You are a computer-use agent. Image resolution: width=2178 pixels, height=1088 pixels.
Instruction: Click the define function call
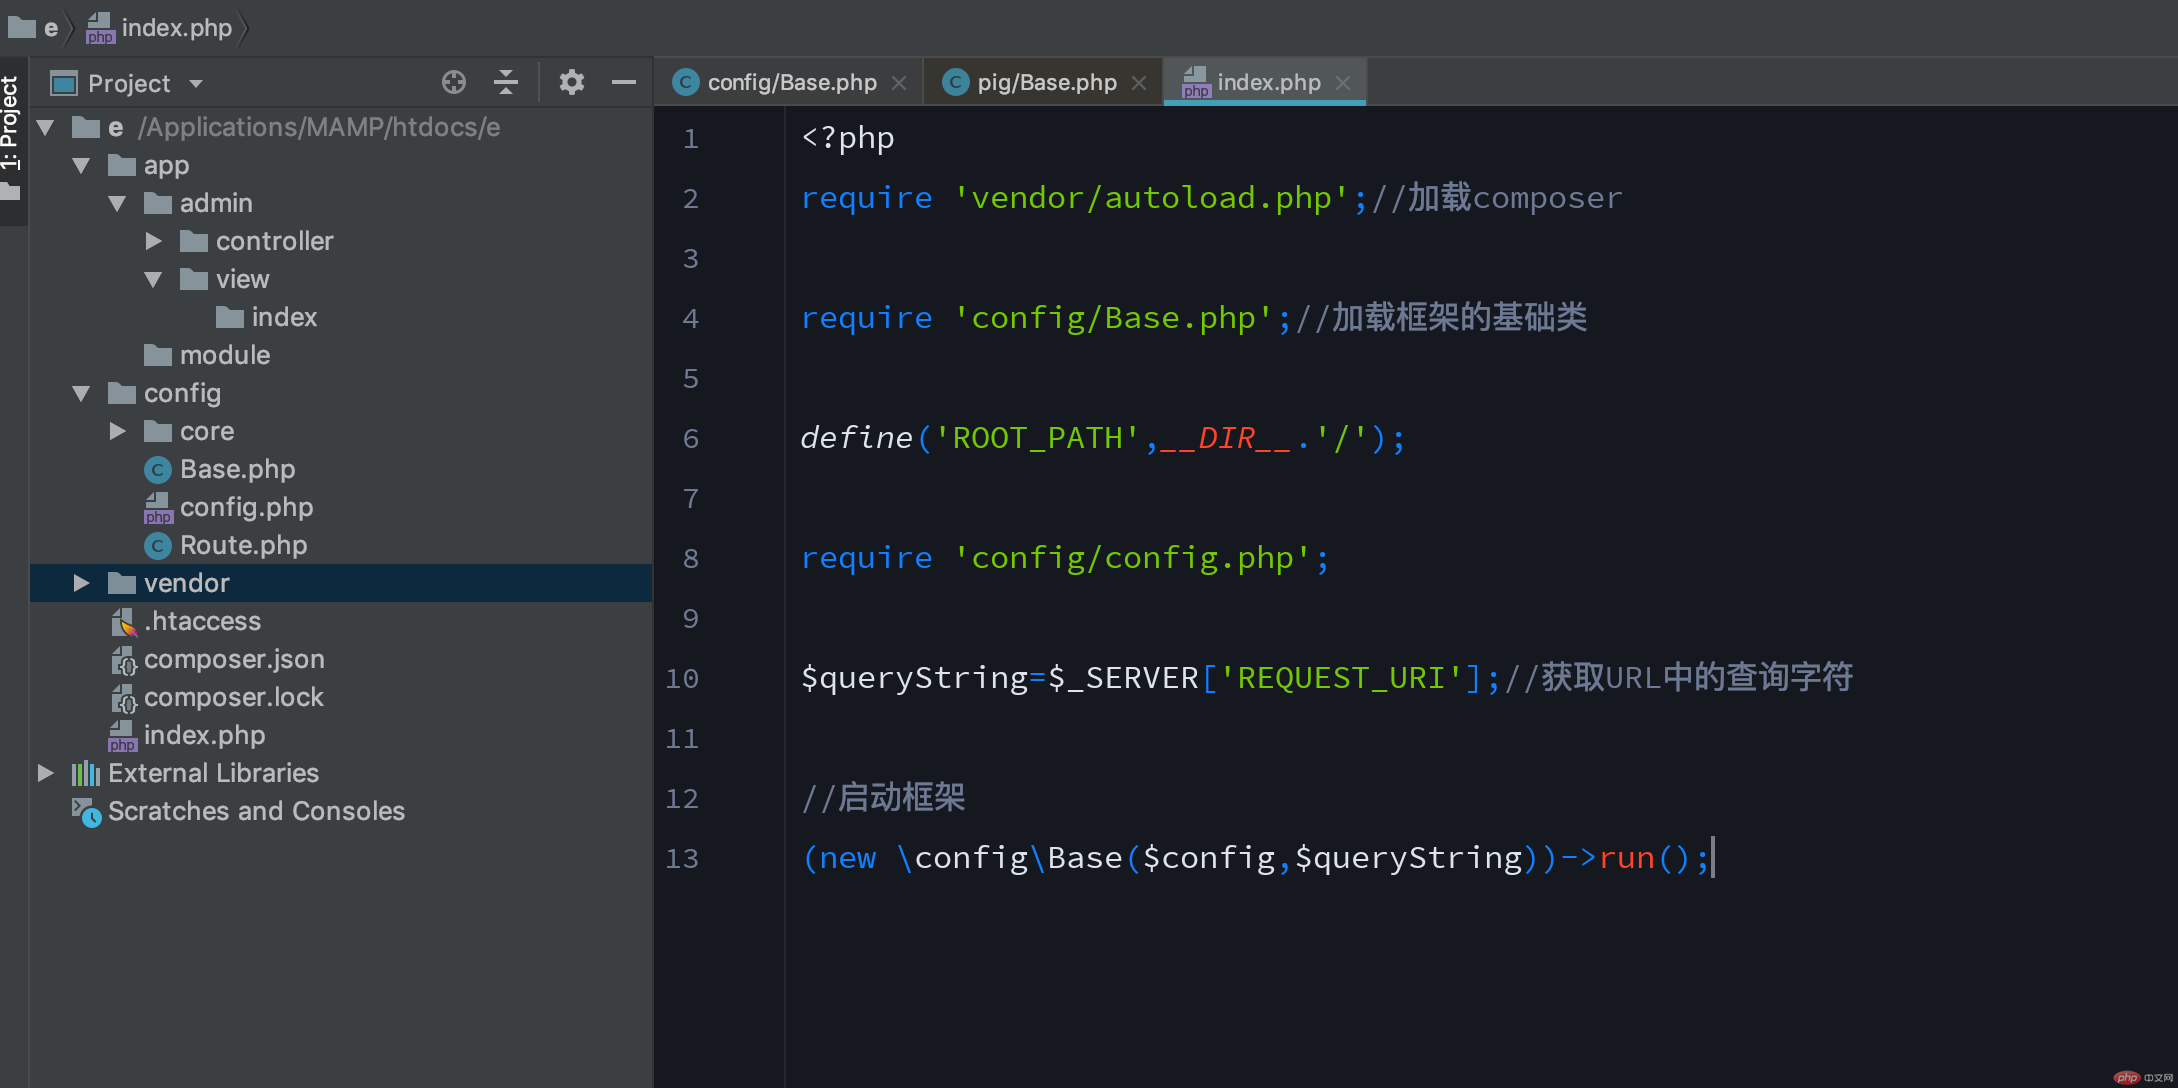tap(856, 438)
